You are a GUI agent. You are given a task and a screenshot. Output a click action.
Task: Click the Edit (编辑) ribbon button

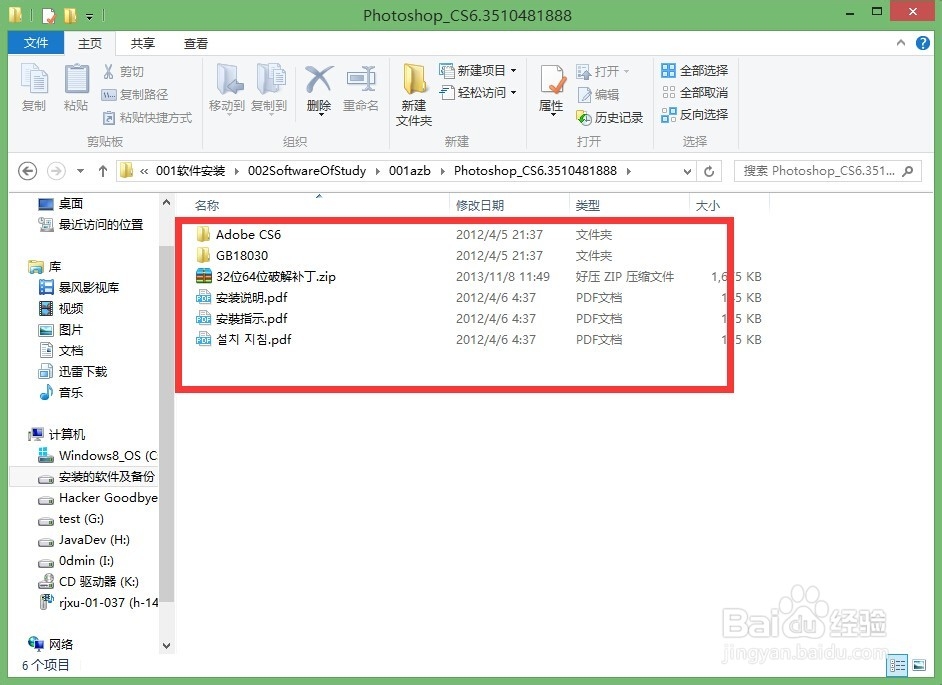tap(598, 94)
